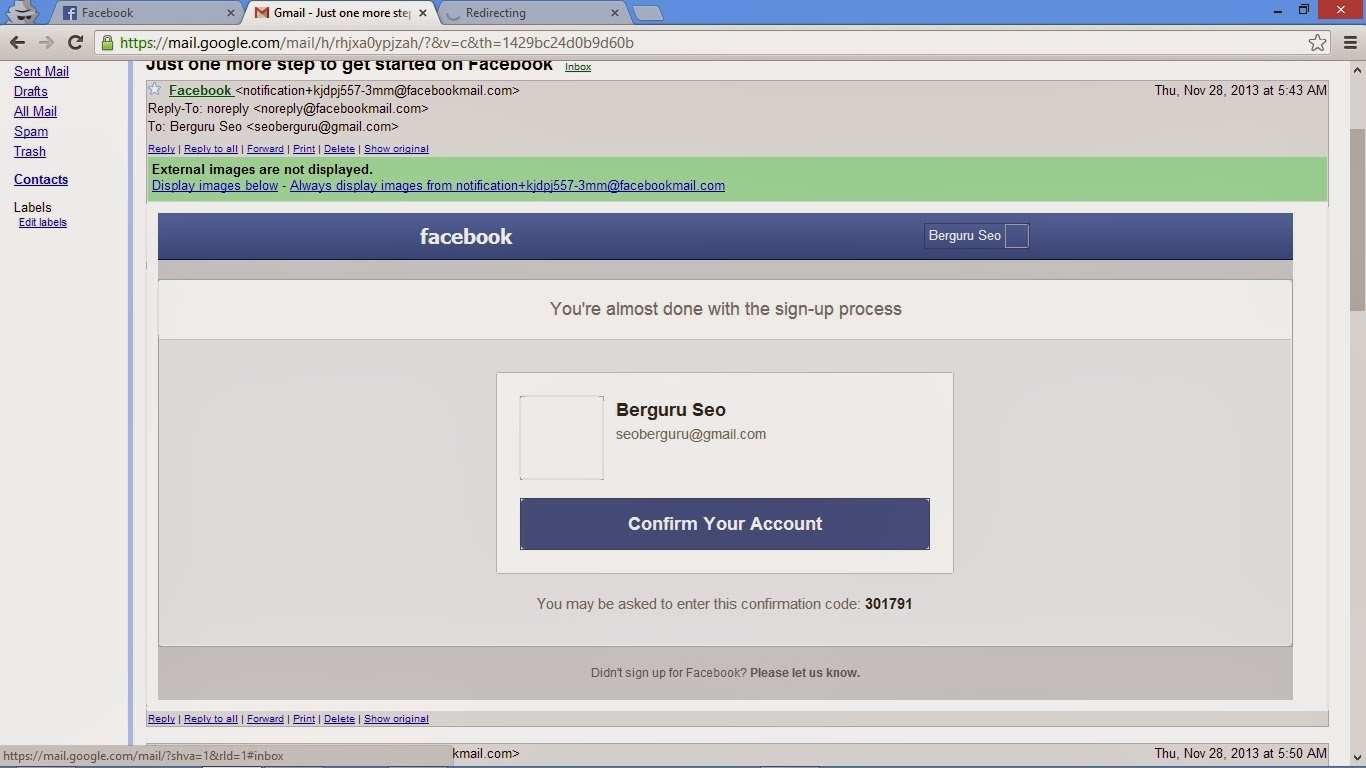Image resolution: width=1366 pixels, height=768 pixels.
Task: Click profile picture placeholder in confirmation card
Action: click(561, 437)
